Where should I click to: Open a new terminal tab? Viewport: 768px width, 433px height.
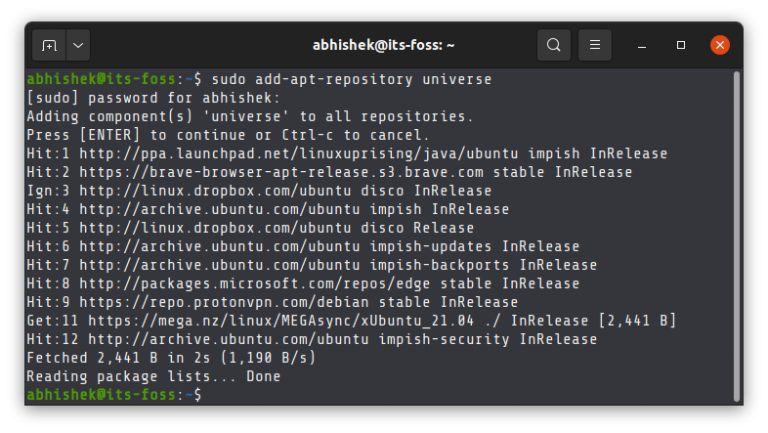coord(49,45)
